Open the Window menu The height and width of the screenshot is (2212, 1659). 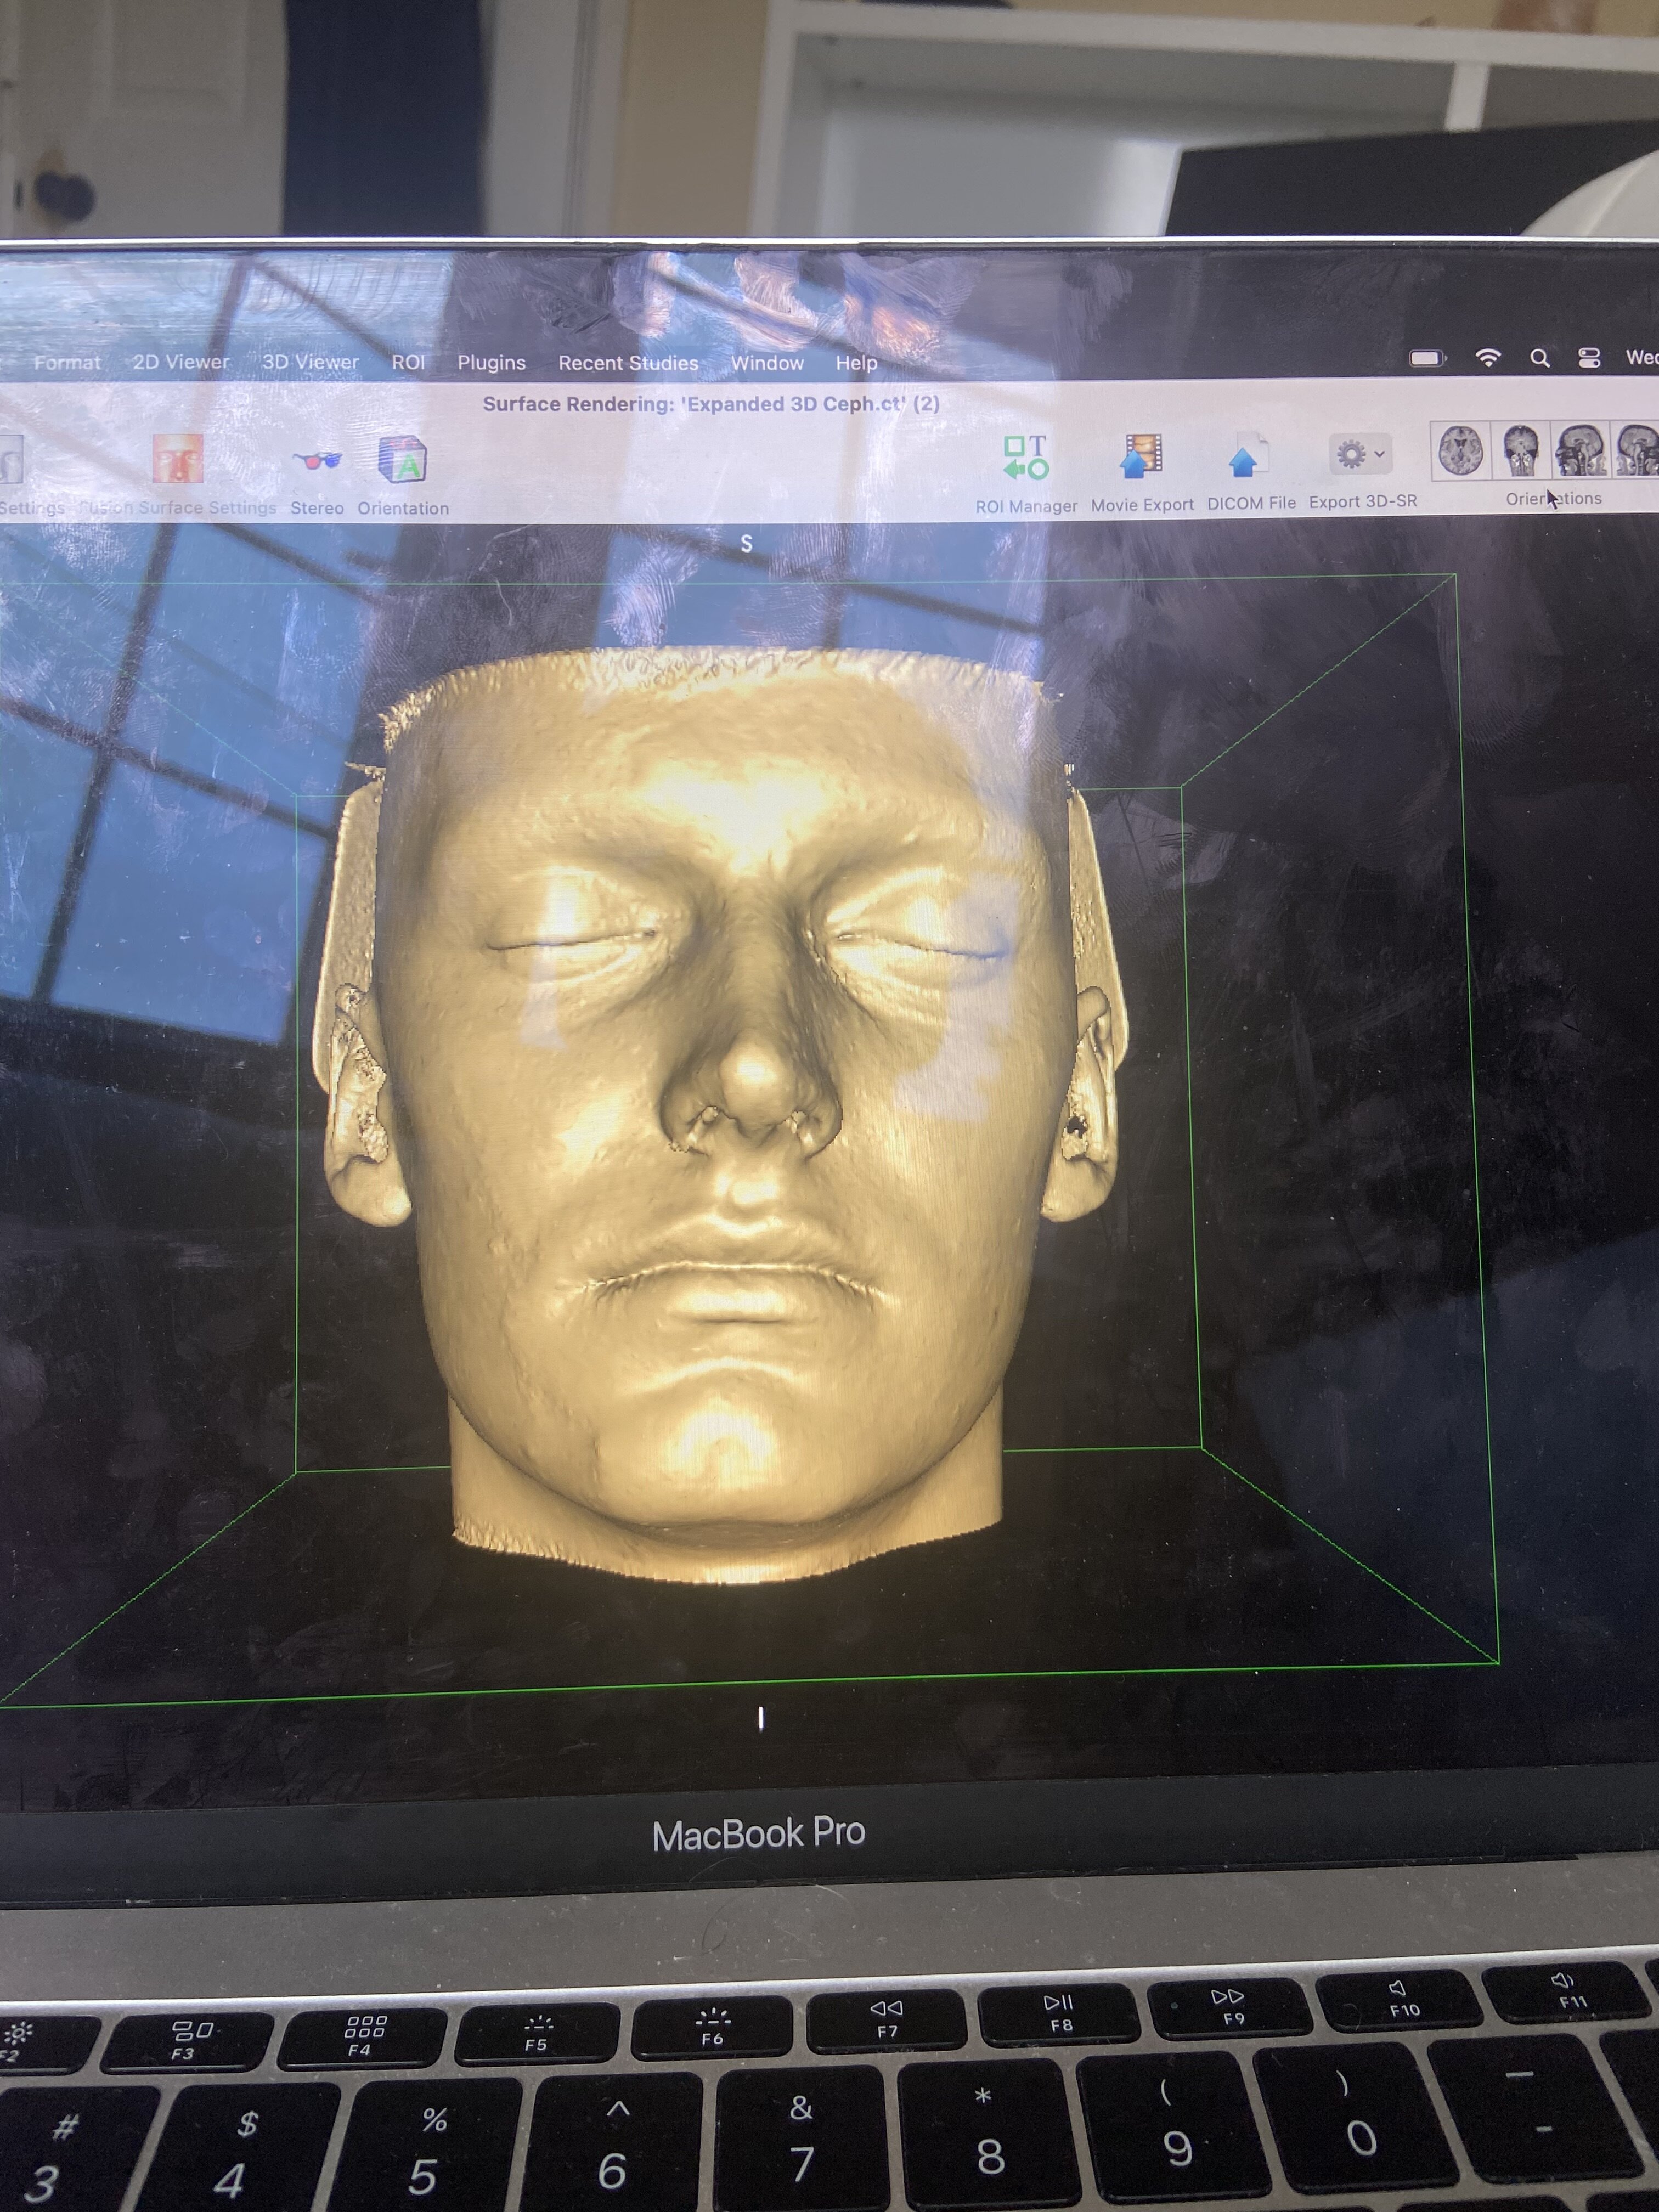coord(767,363)
